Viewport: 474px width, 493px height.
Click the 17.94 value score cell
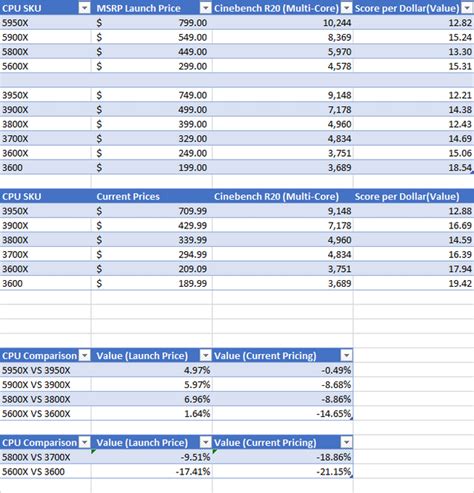click(414, 269)
